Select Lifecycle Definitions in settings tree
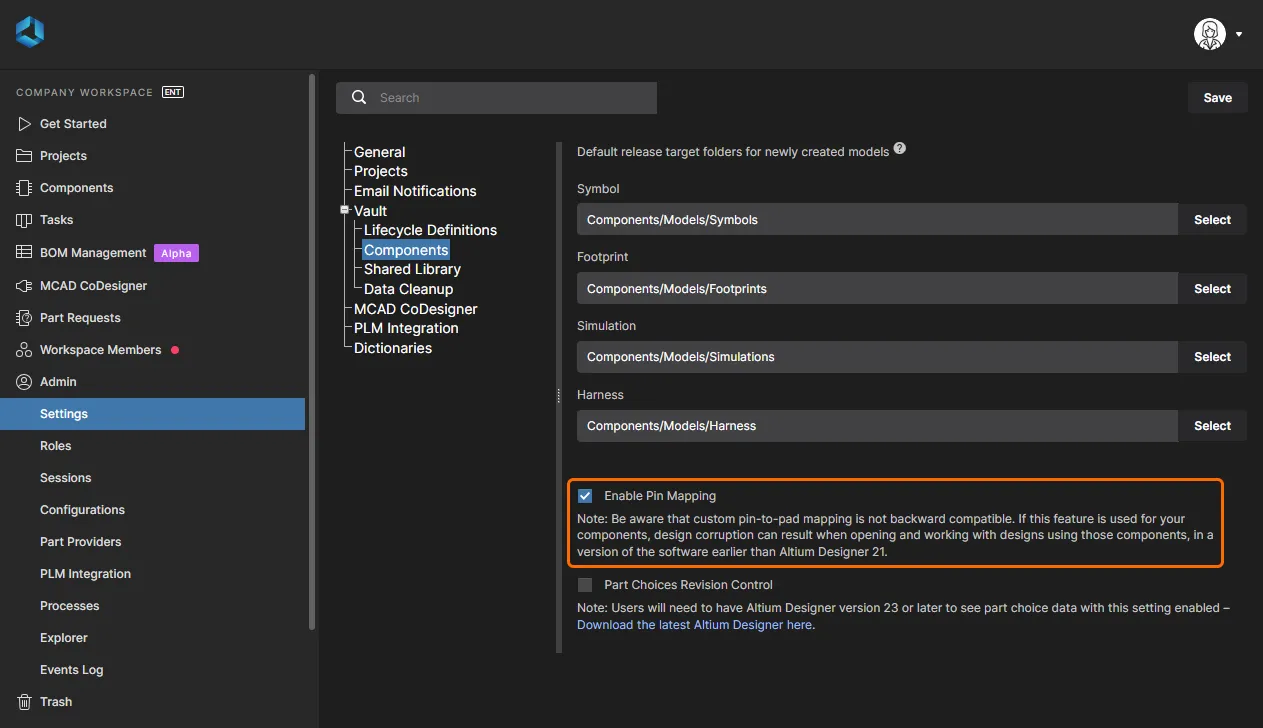 click(x=430, y=230)
